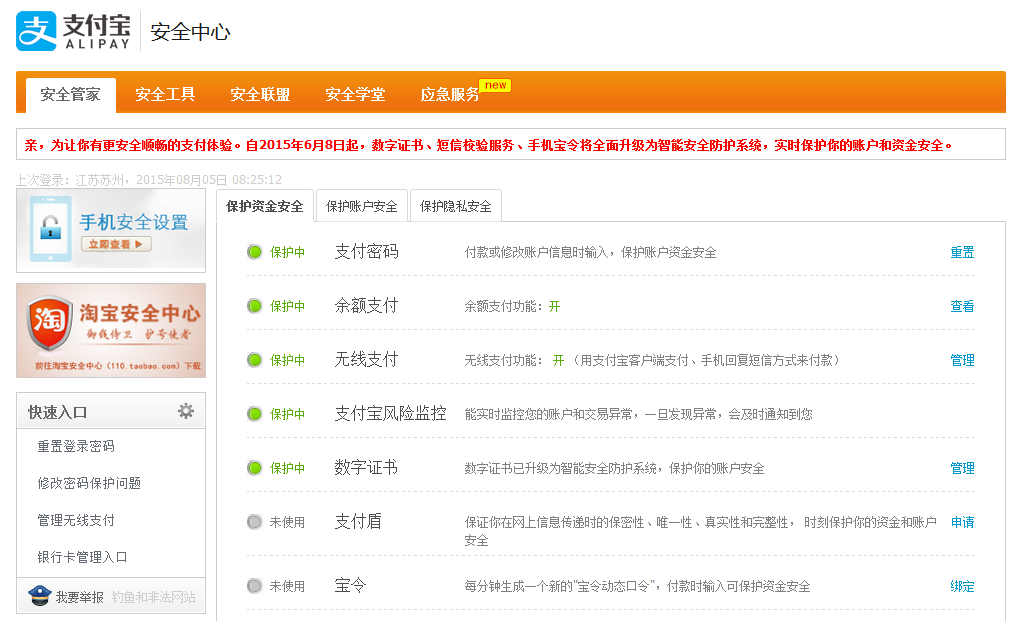Screen dimensions: 1009x621
Task: Select 保护账户安全 tab
Action: [x=362, y=206]
